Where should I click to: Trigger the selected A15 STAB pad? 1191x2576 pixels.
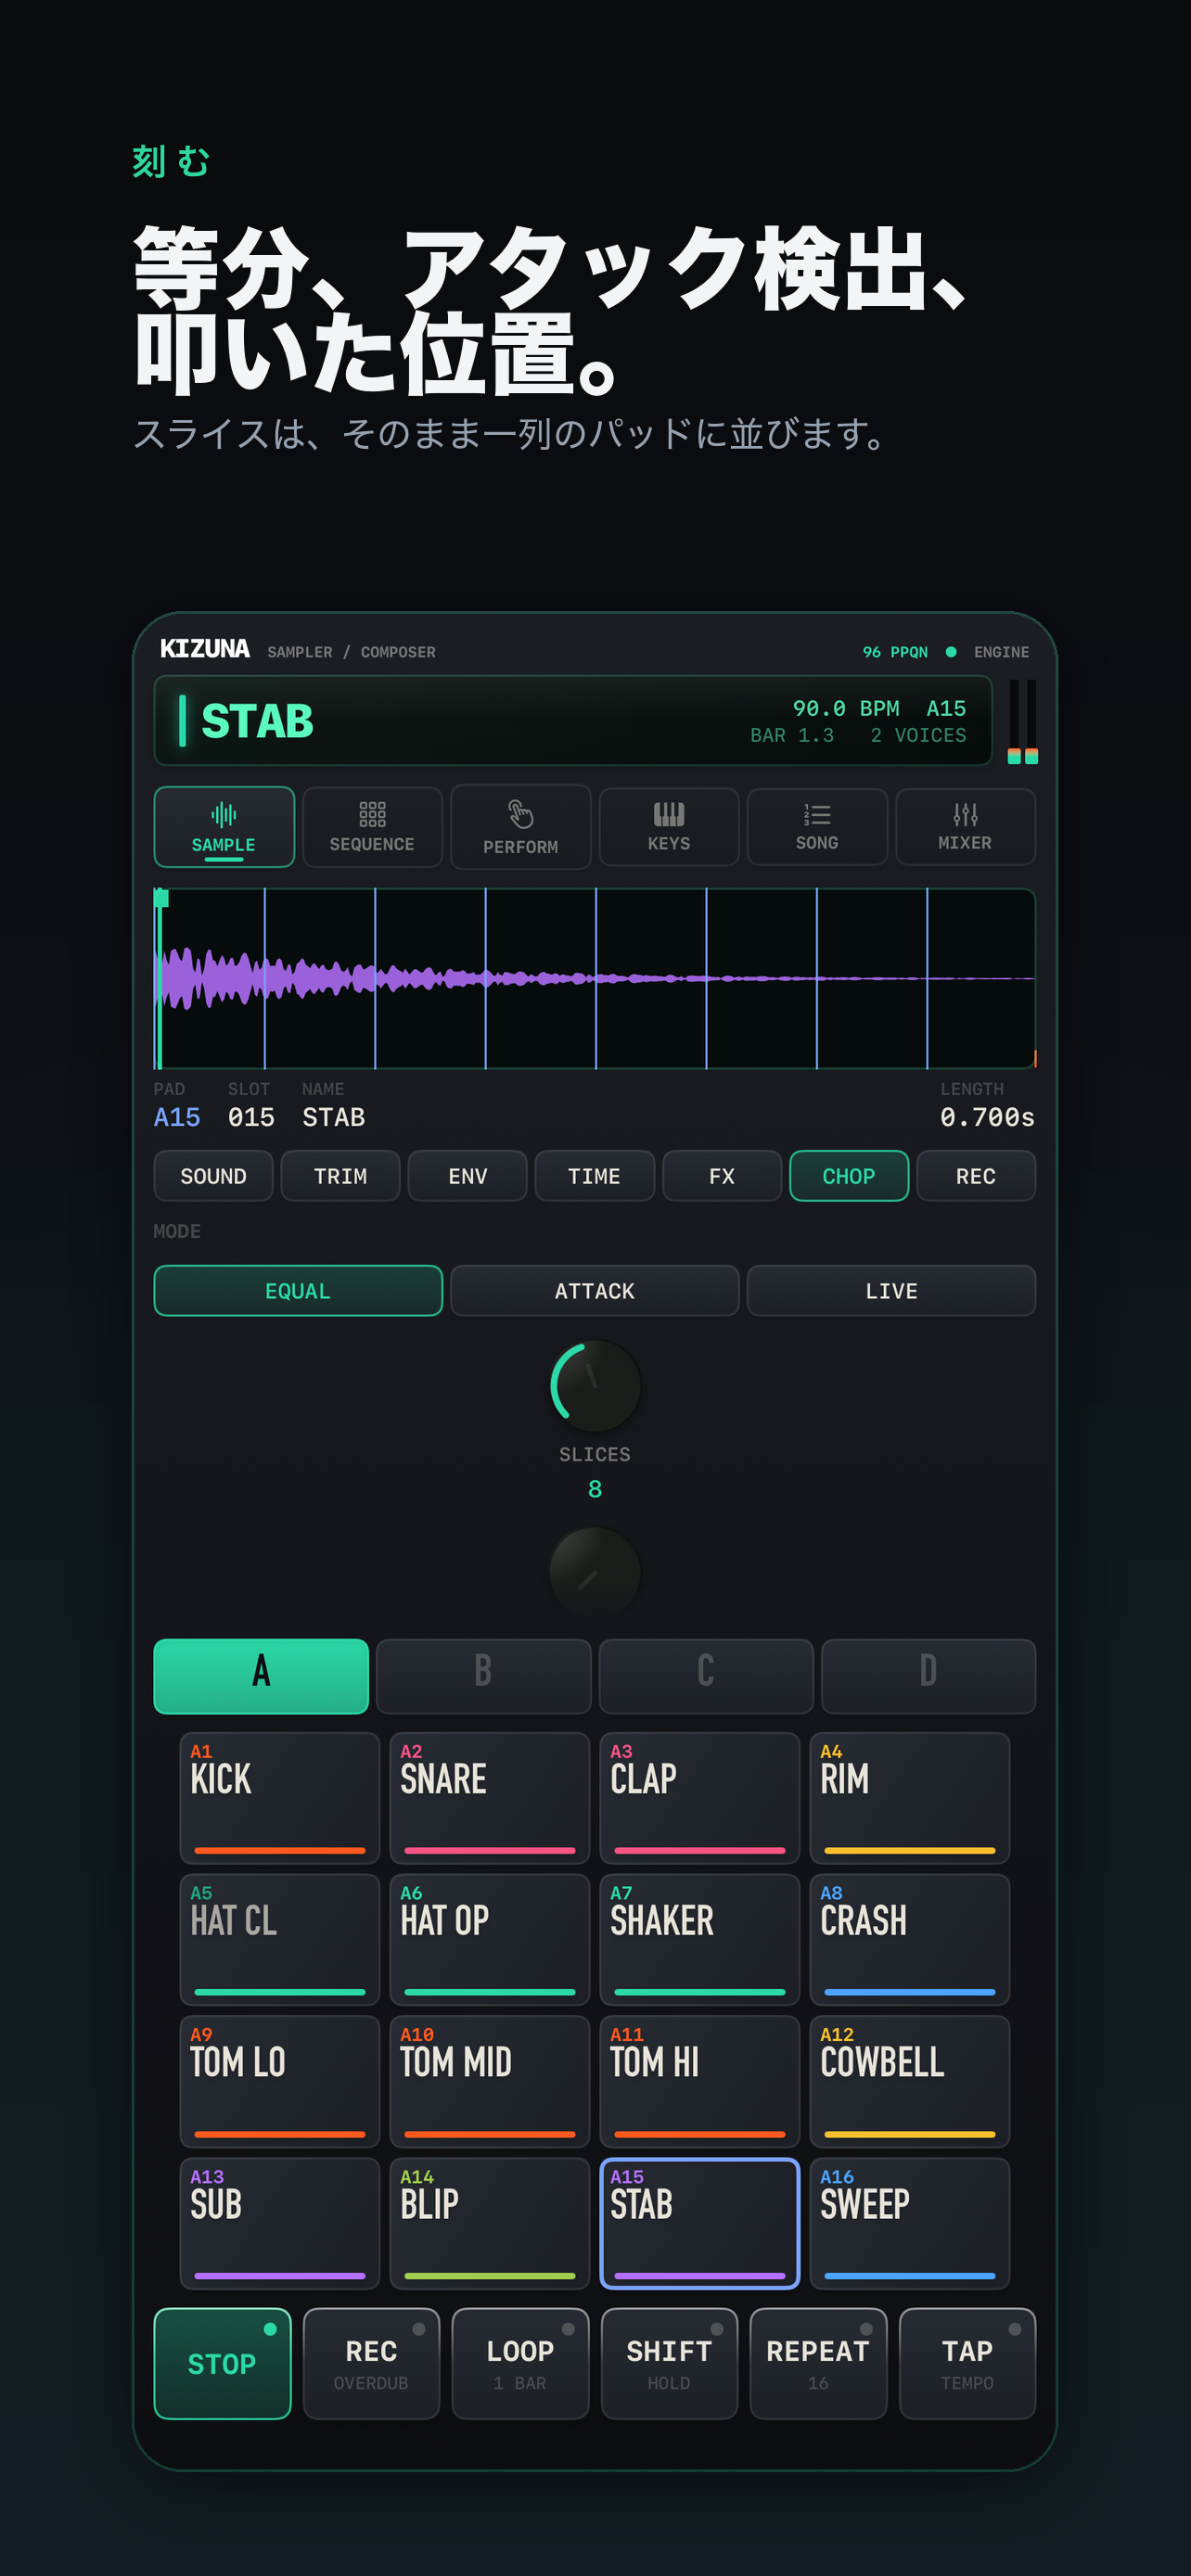pos(700,2224)
